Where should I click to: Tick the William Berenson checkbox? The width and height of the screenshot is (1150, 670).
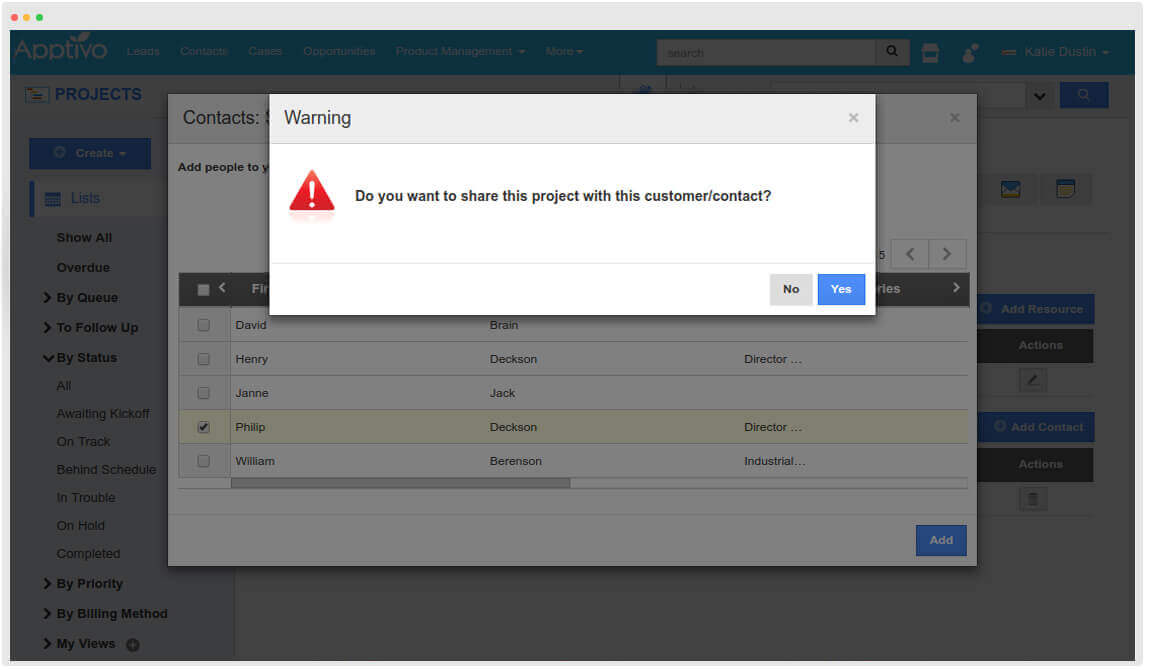pyautogui.click(x=204, y=461)
